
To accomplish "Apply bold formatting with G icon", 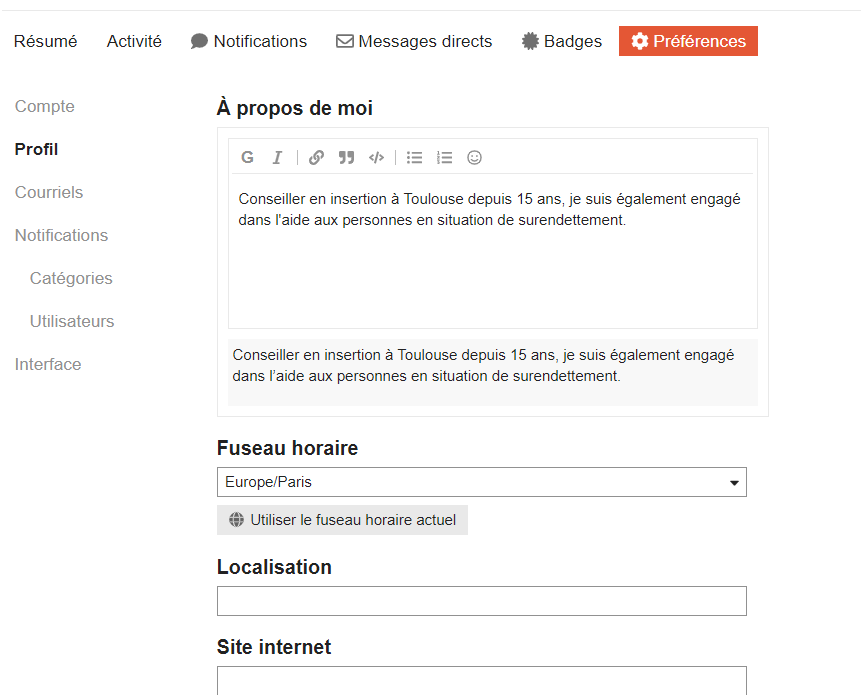I will pyautogui.click(x=247, y=158).
